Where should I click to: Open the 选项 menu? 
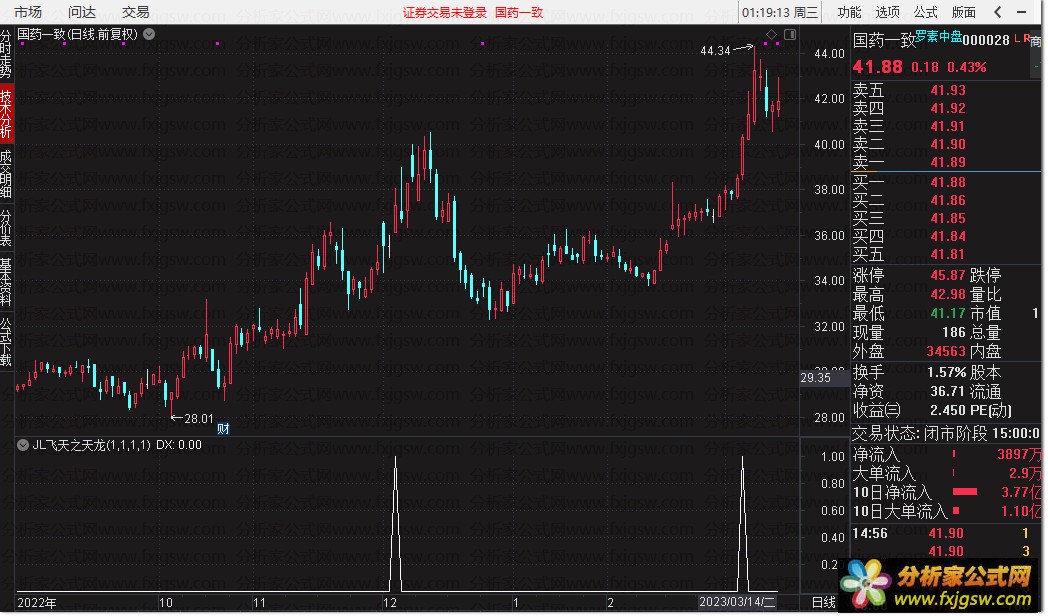887,12
